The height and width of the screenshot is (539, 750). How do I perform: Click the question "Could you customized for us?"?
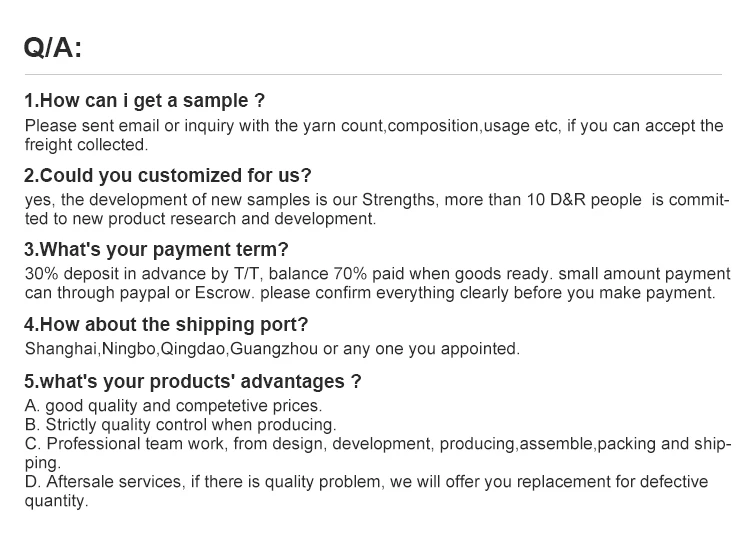pos(168,176)
